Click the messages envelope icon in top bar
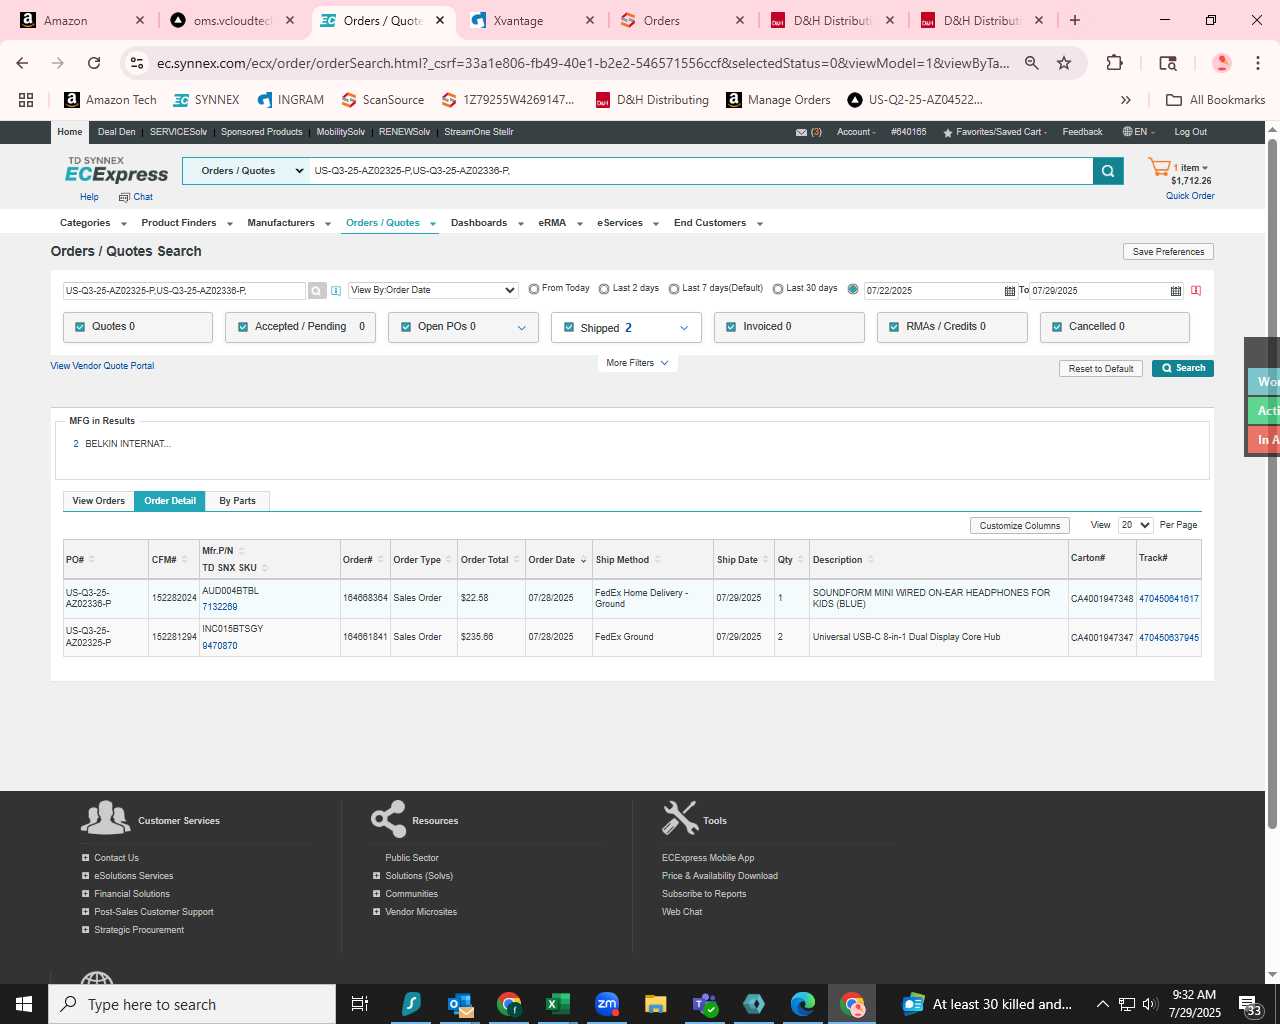The height and width of the screenshot is (1024, 1280). click(x=801, y=132)
